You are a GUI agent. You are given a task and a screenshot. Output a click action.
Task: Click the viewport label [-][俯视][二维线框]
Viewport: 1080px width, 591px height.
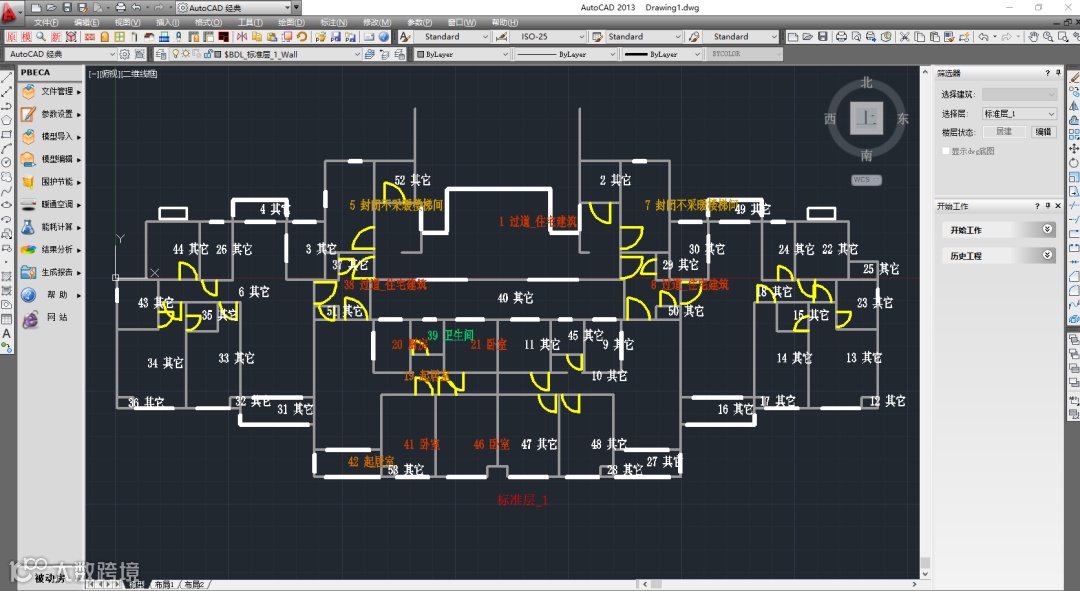coord(123,74)
